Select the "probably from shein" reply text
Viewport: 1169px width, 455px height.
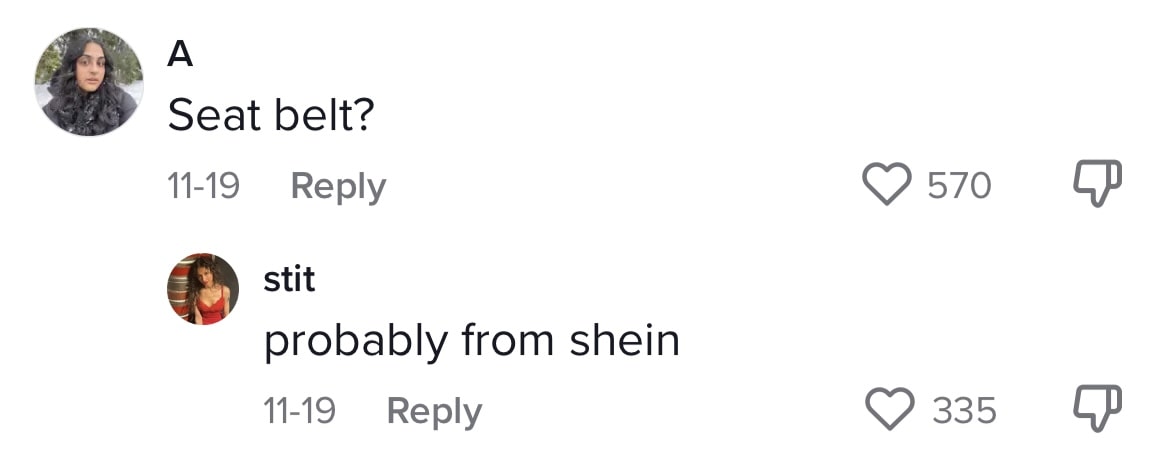click(x=472, y=342)
